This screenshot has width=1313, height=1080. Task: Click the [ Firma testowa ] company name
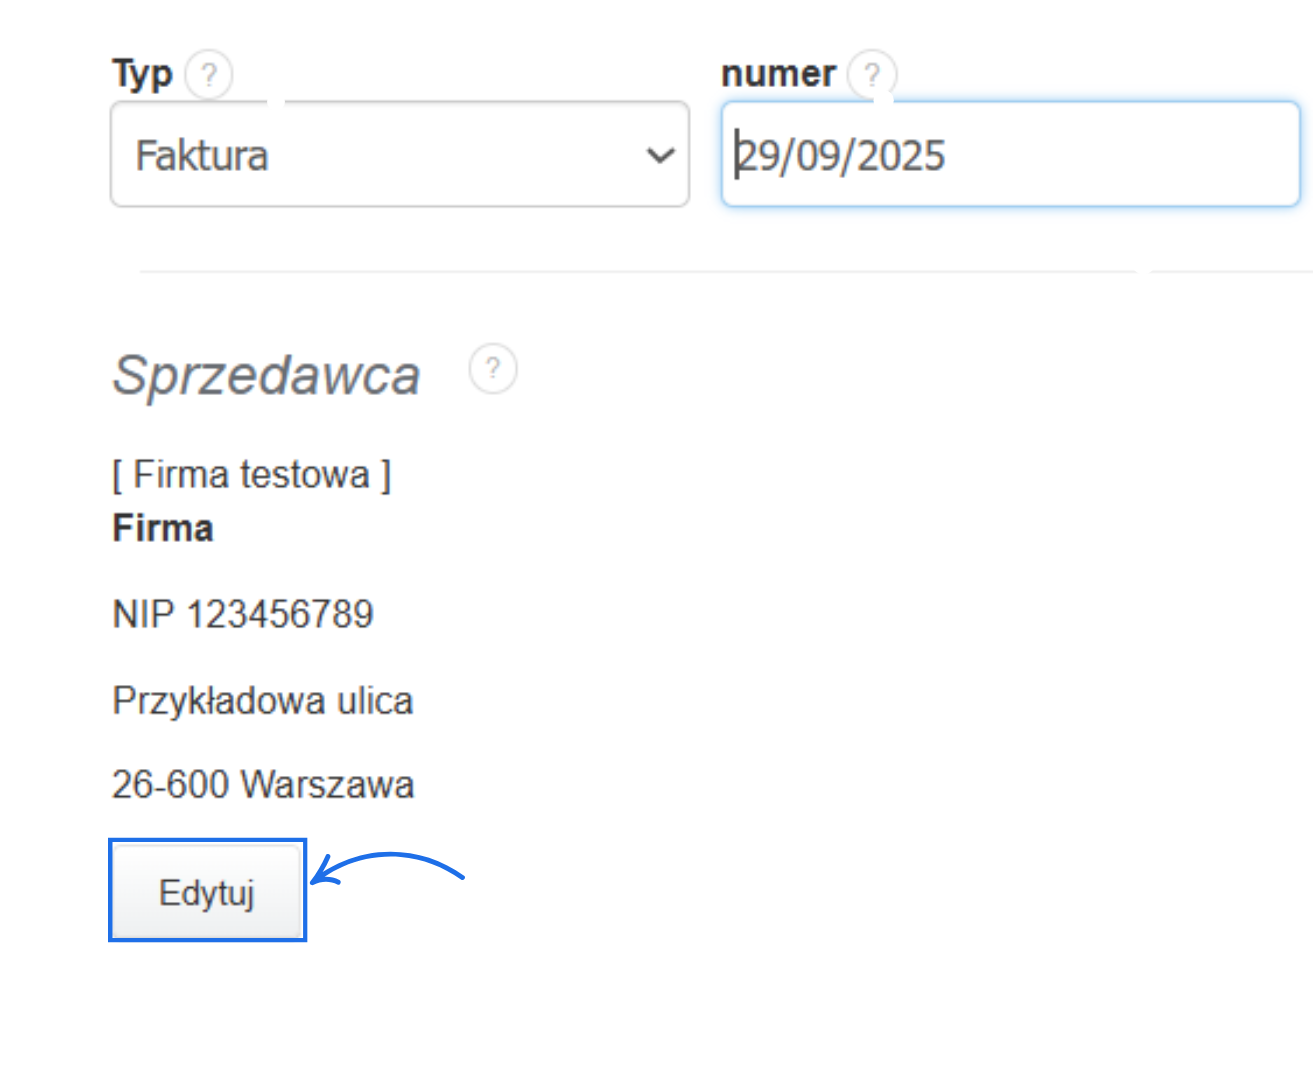point(252,474)
